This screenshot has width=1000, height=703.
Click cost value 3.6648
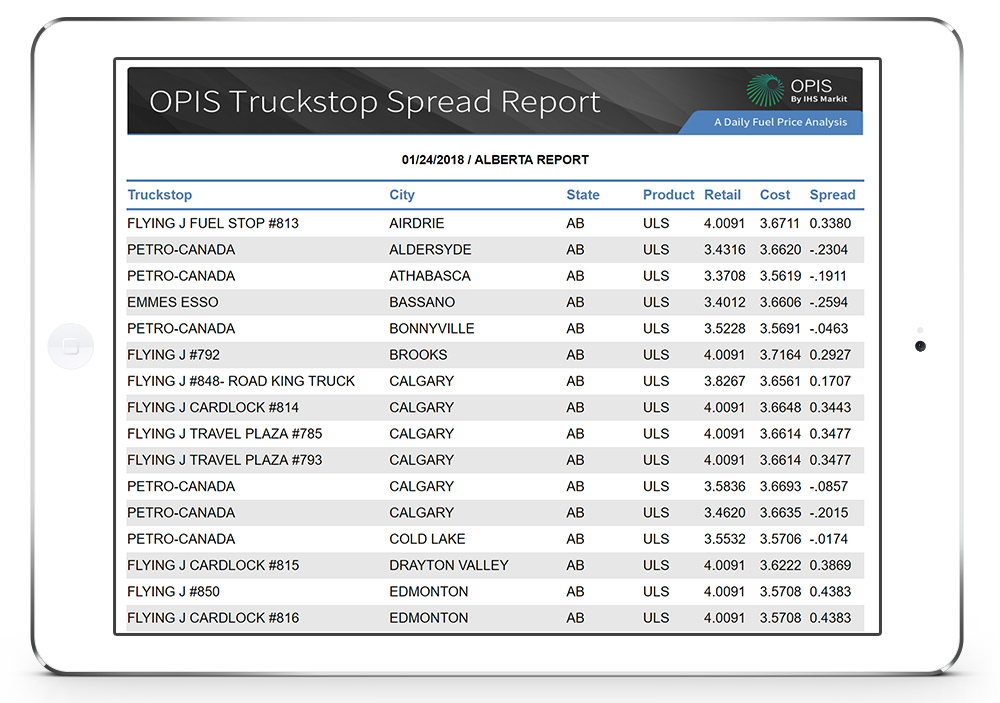780,407
